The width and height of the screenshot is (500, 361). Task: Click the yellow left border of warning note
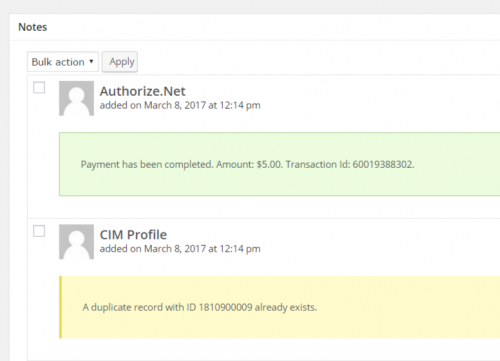[60, 307]
